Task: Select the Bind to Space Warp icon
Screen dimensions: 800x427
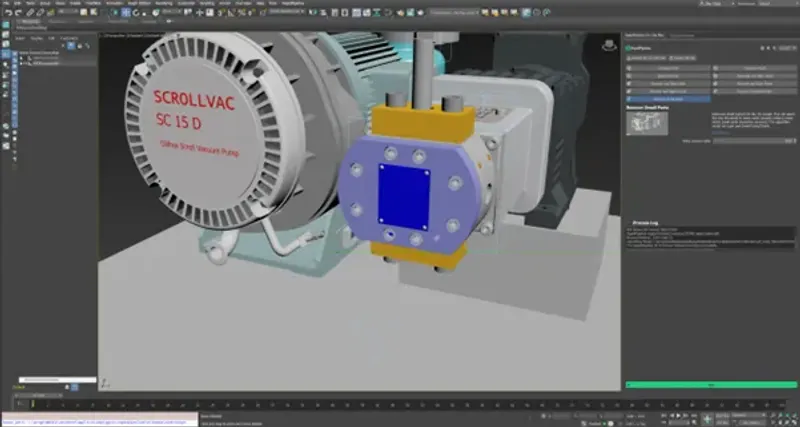Action: [51, 12]
